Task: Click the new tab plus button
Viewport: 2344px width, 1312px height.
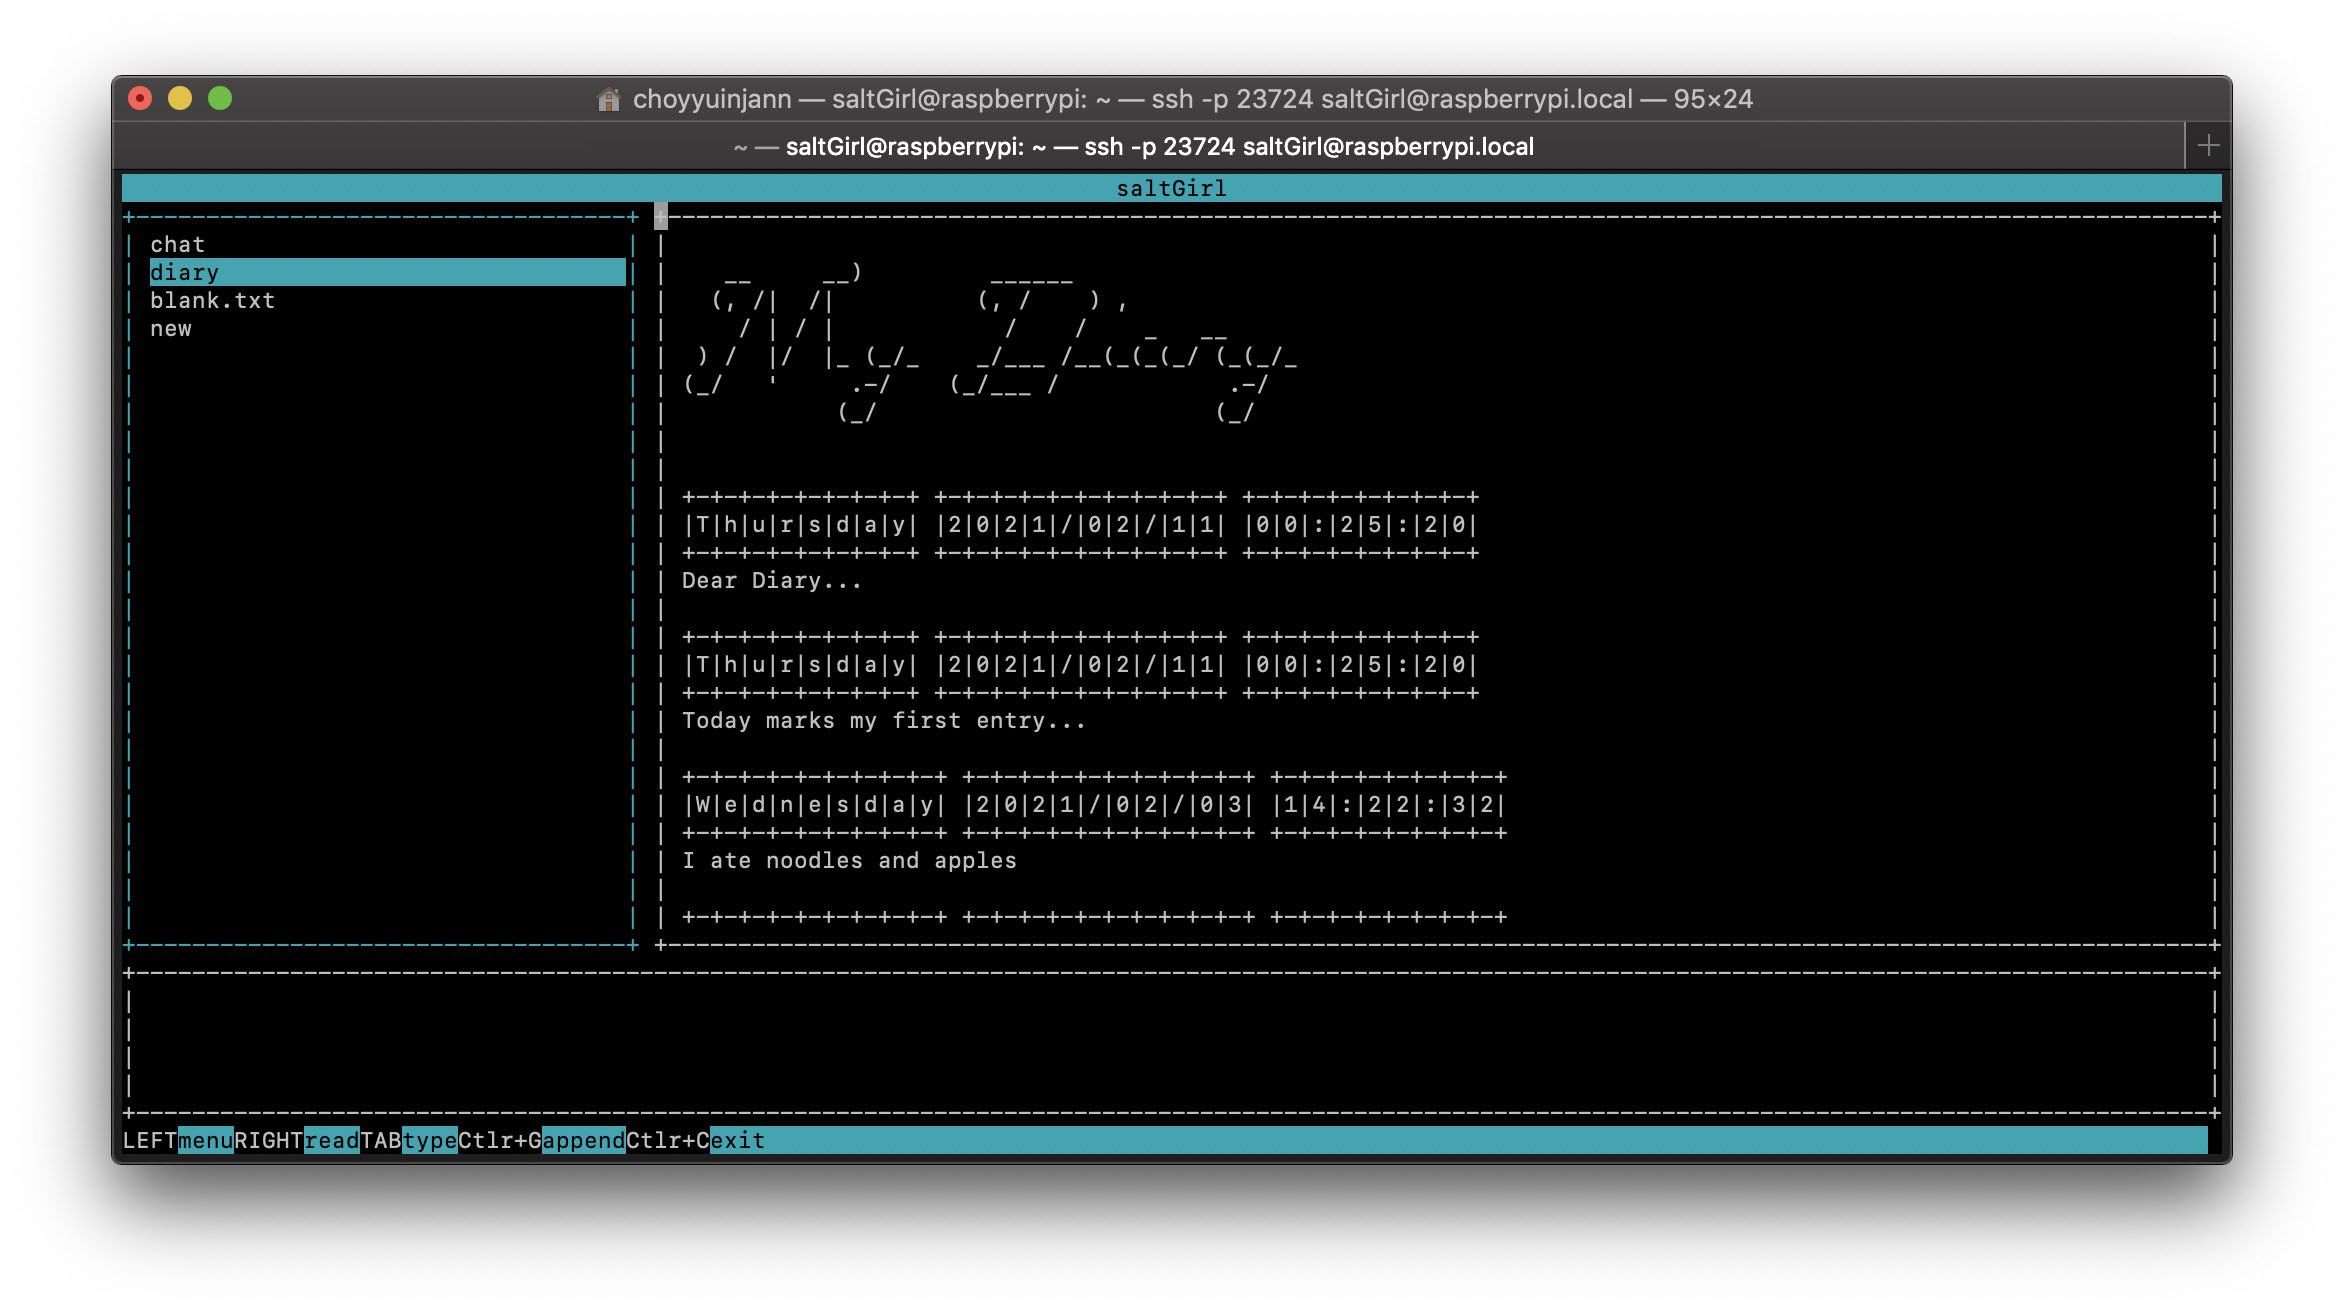Action: 2208,146
